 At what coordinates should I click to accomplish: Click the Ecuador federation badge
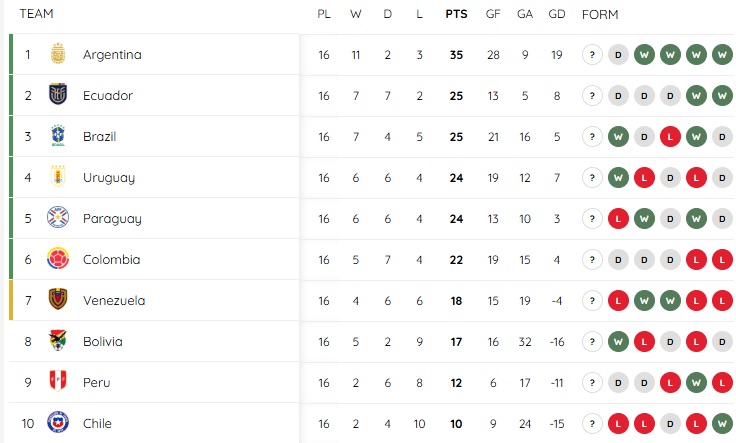click(x=58, y=94)
